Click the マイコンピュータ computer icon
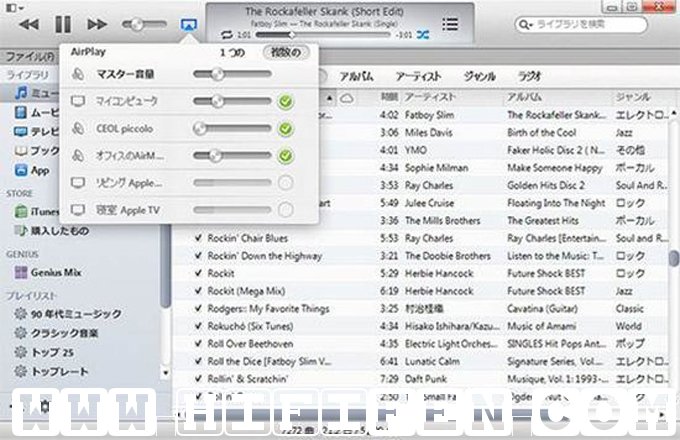Image resolution: width=680 pixels, height=440 pixels. point(78,101)
